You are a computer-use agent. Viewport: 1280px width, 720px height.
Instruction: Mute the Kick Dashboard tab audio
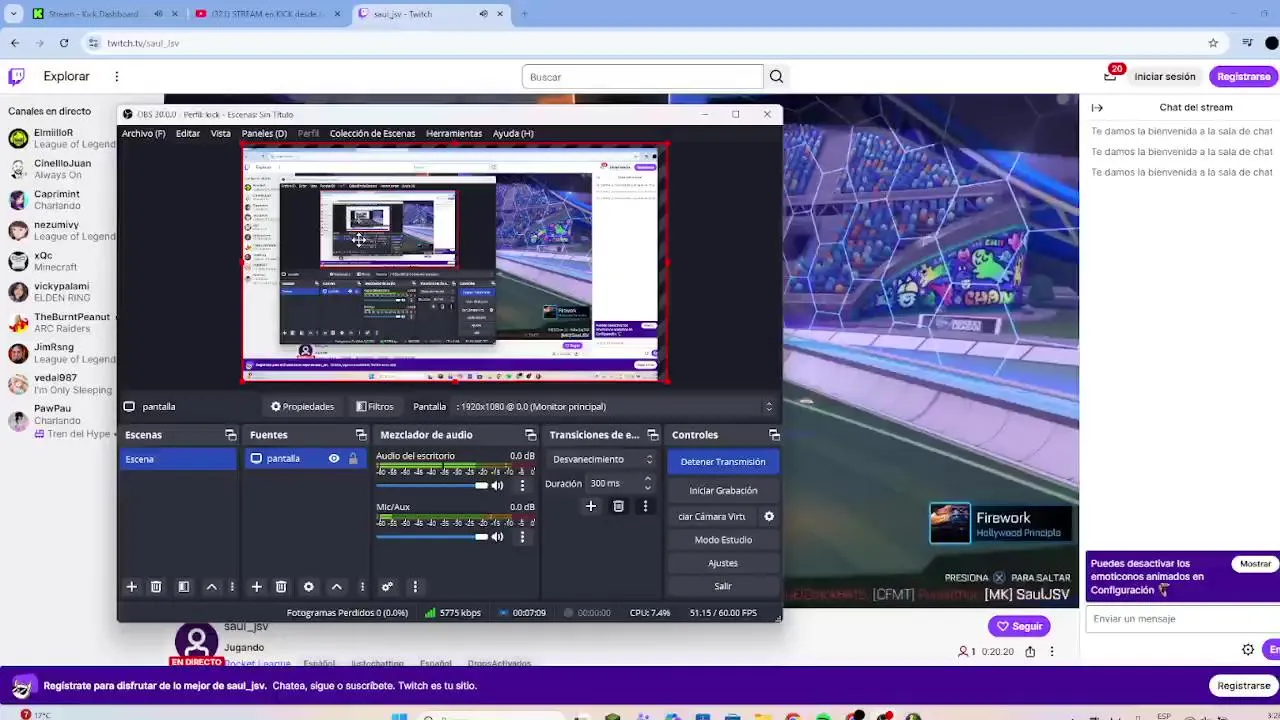click(158, 14)
